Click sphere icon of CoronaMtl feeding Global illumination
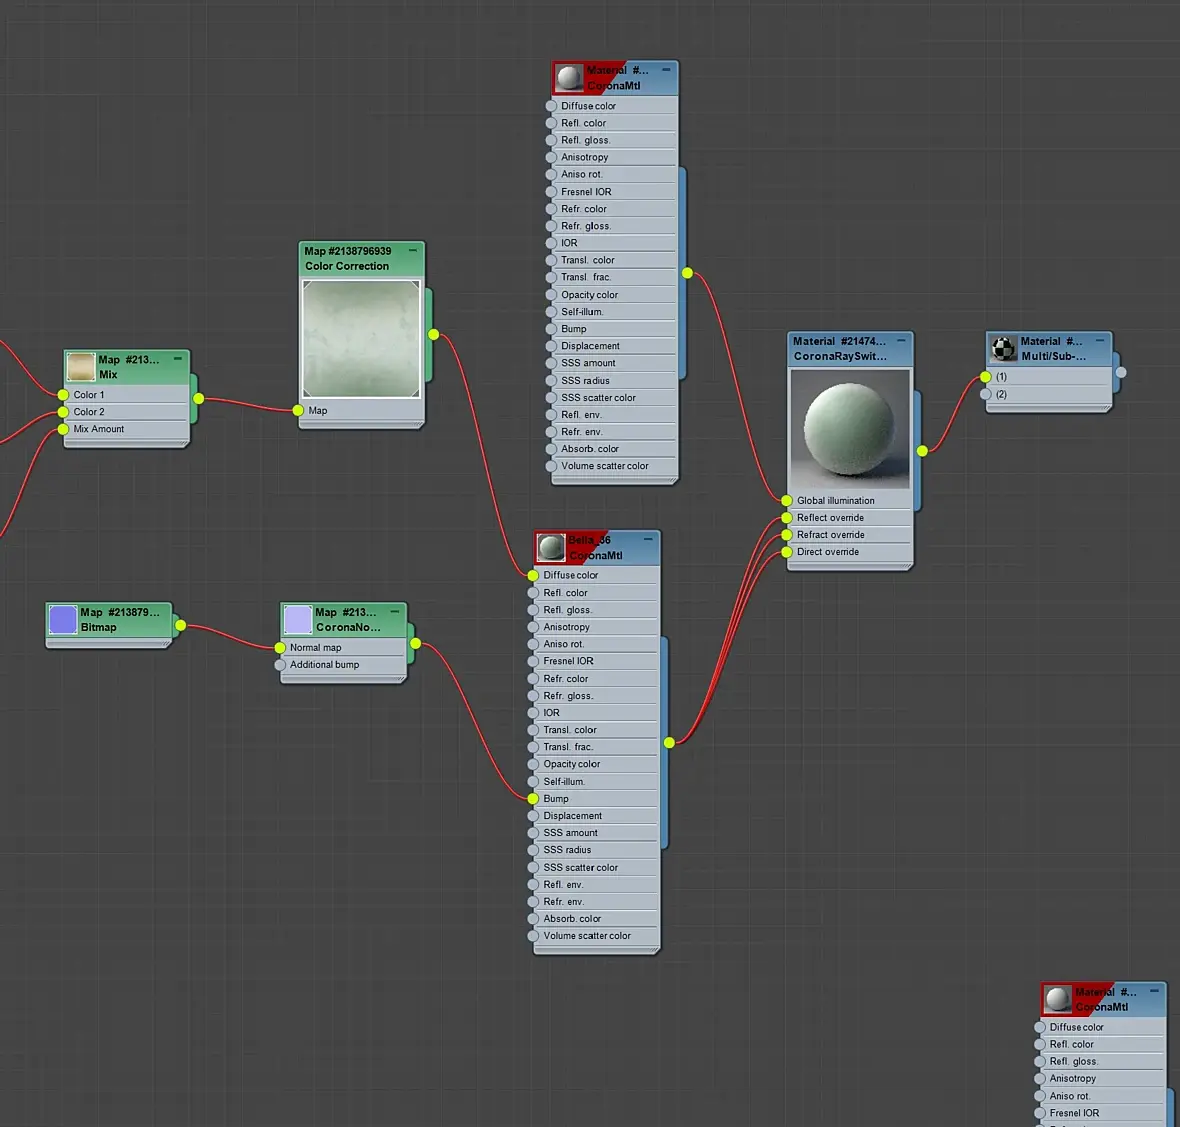 [x=568, y=77]
